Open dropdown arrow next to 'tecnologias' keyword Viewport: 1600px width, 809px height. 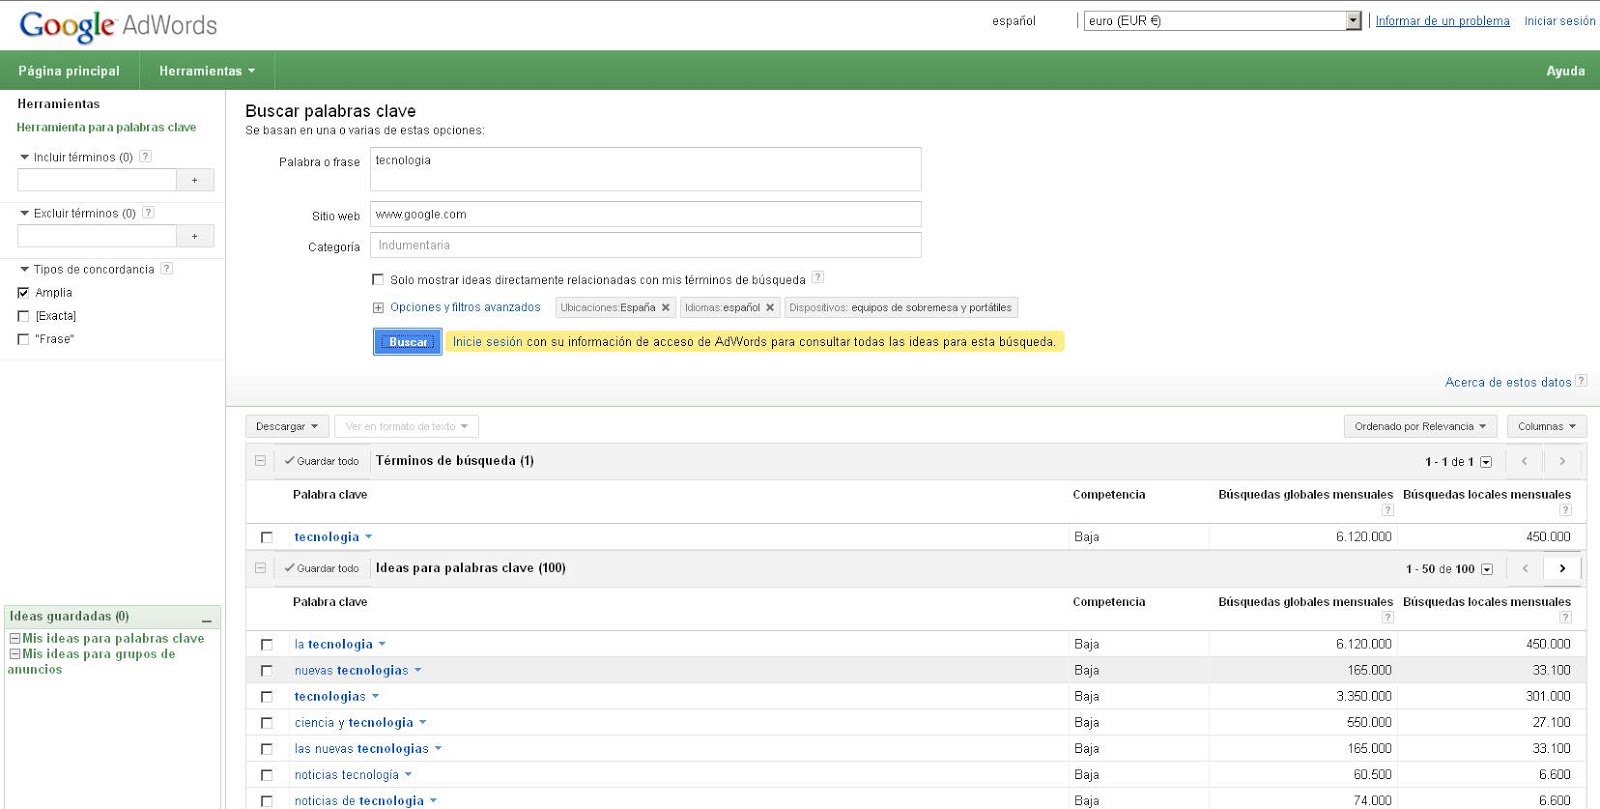[x=376, y=696]
